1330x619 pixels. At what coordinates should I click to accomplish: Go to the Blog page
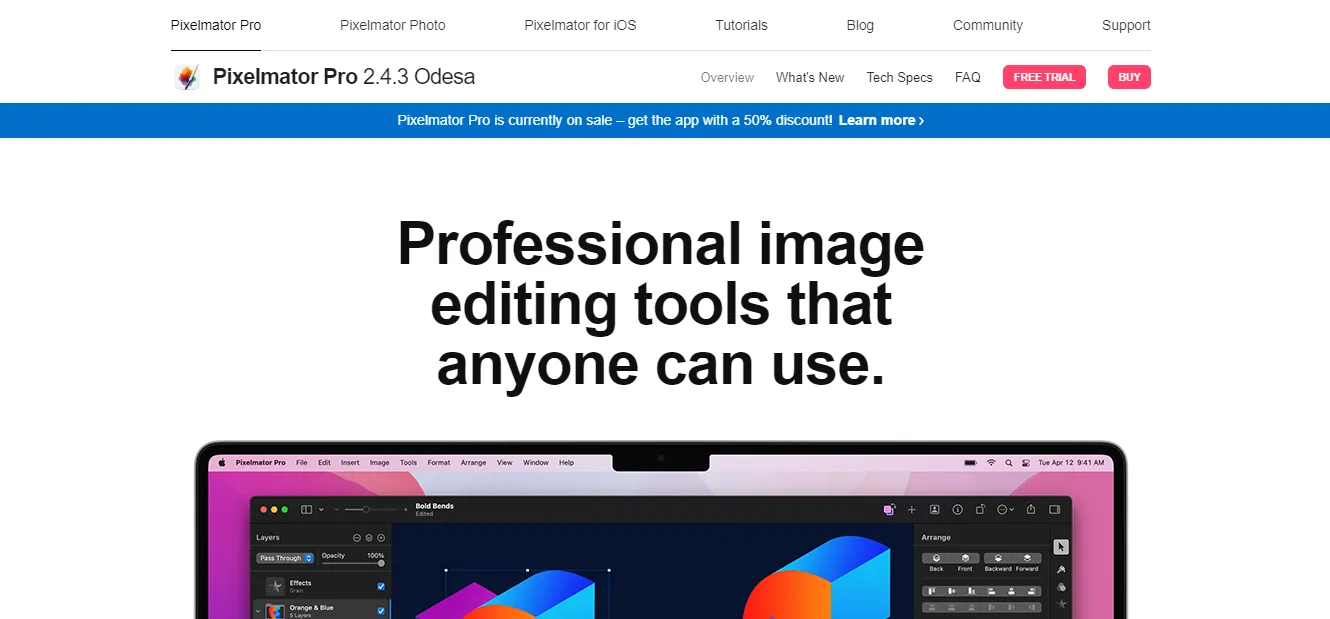point(860,25)
